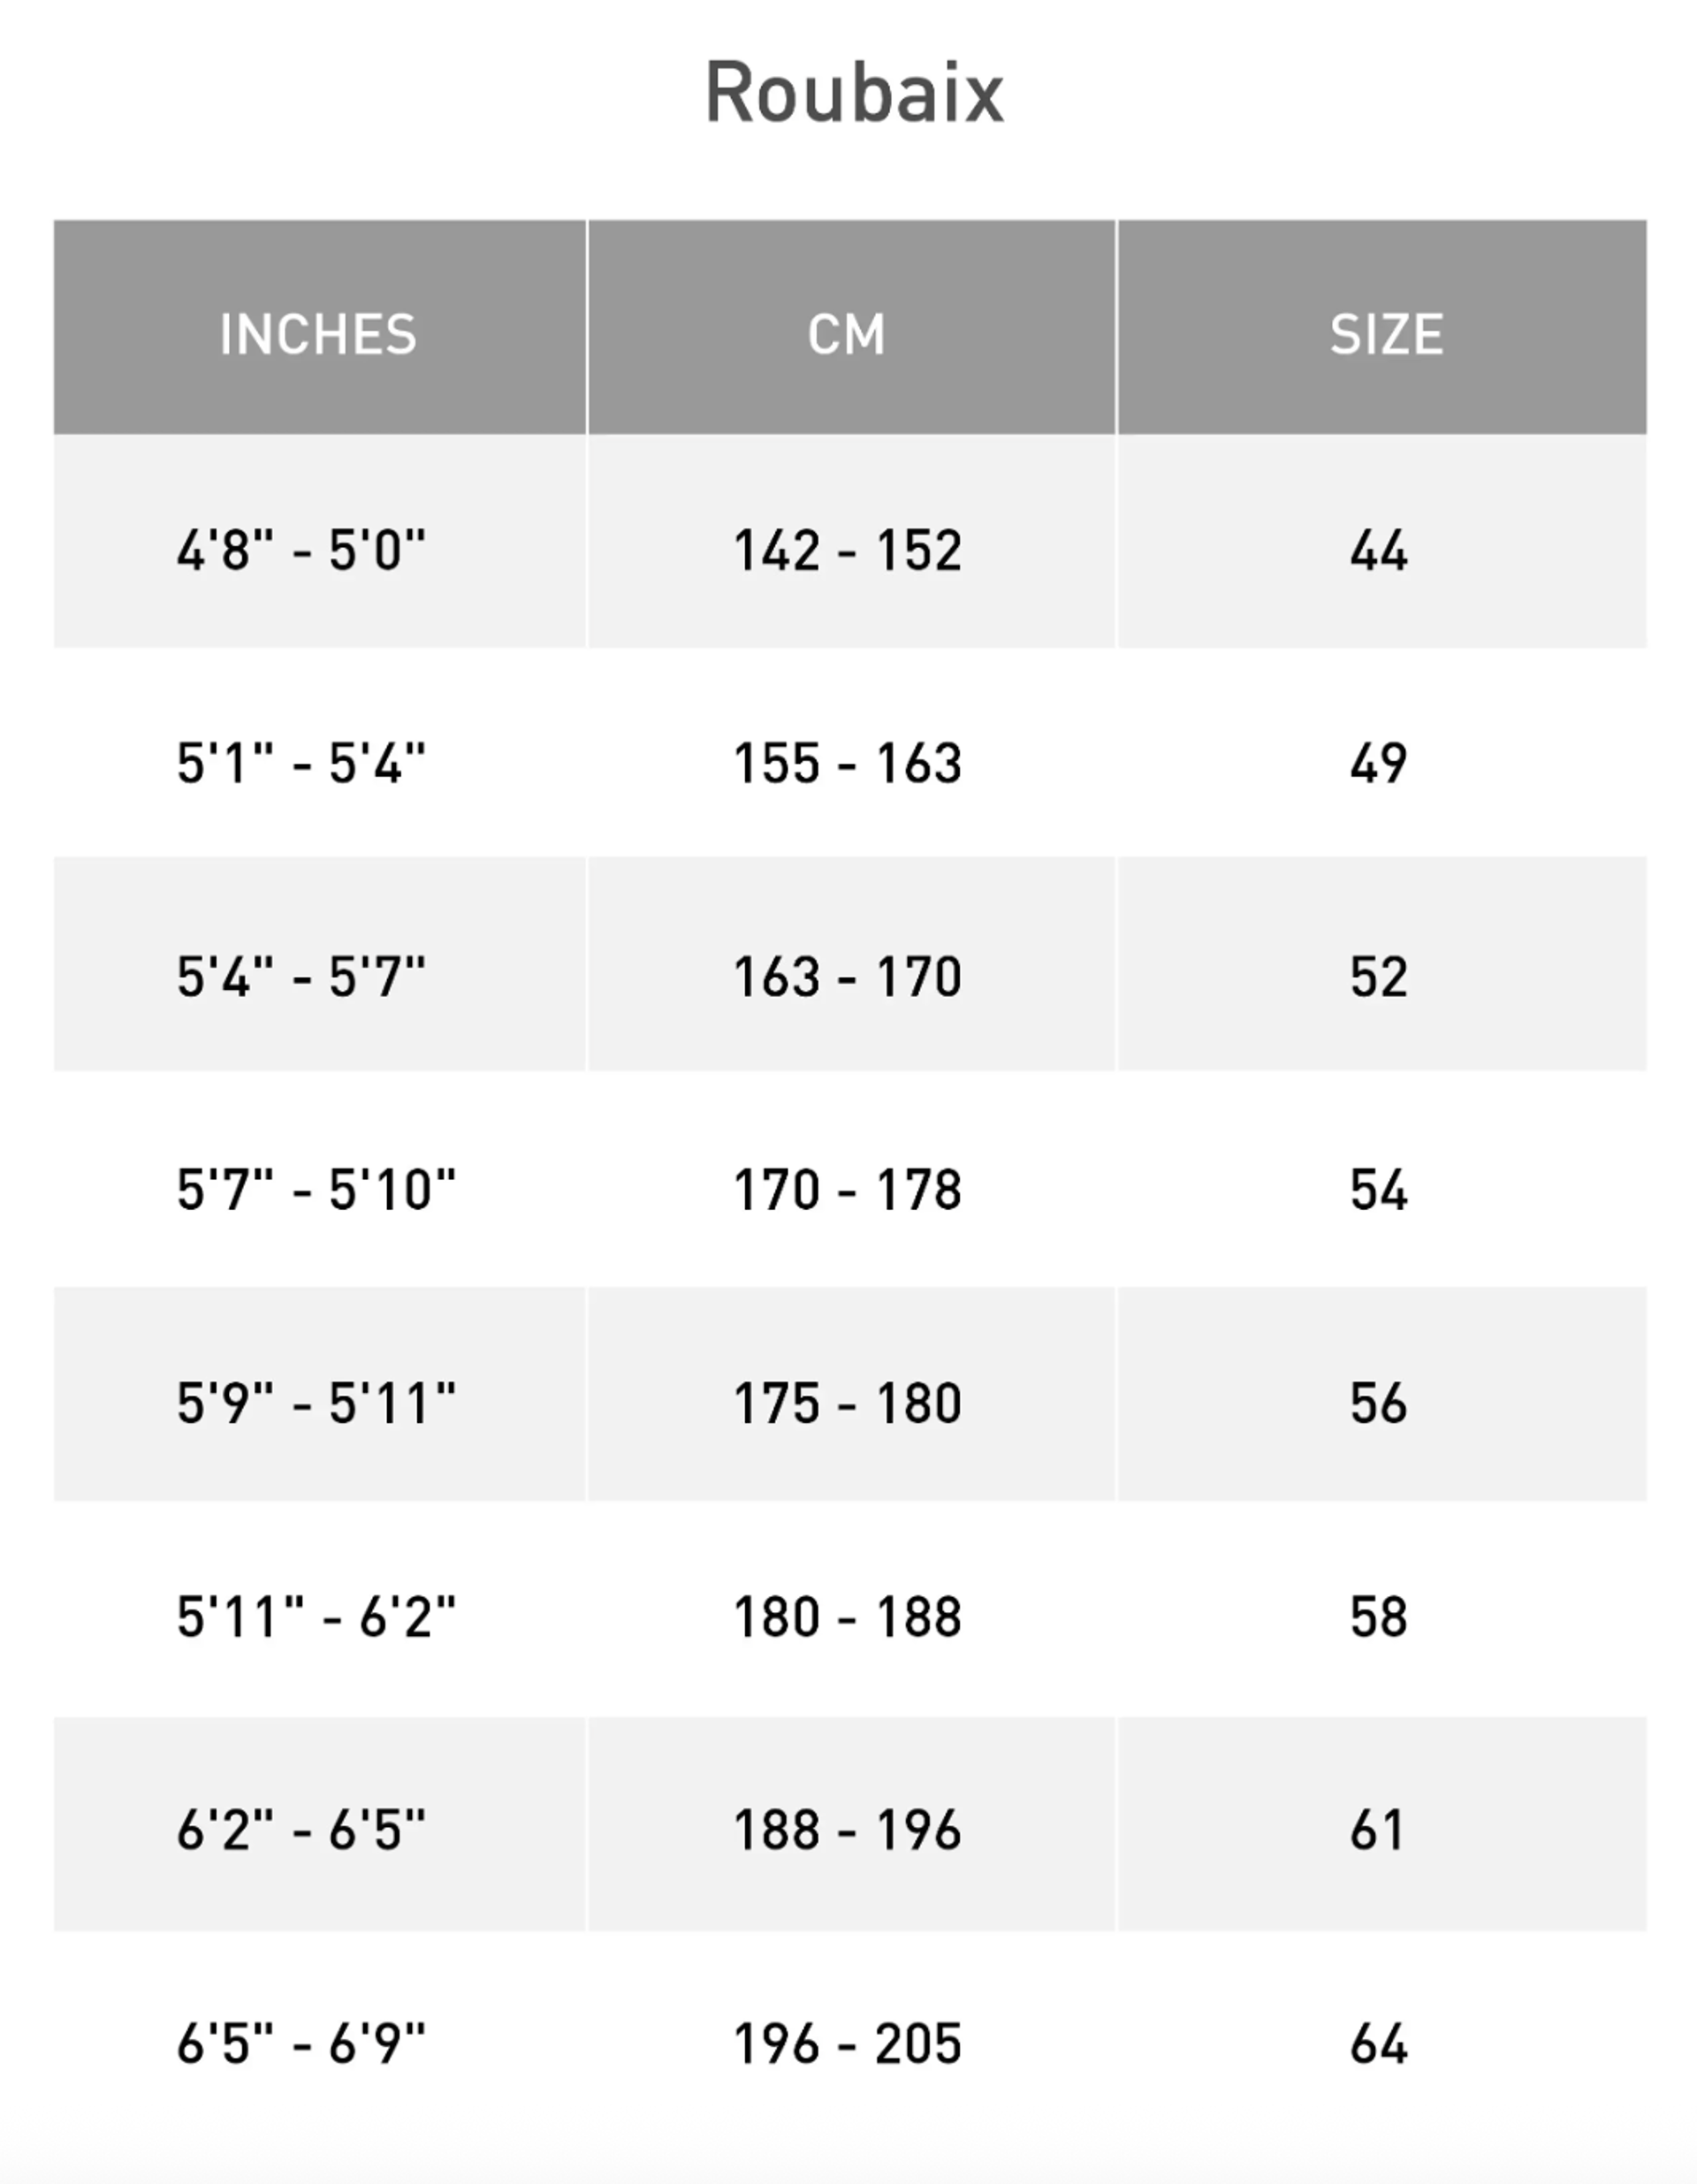Click the 142 - 152 cm cell
Screen dimensions: 1697x2184
[x=847, y=550]
